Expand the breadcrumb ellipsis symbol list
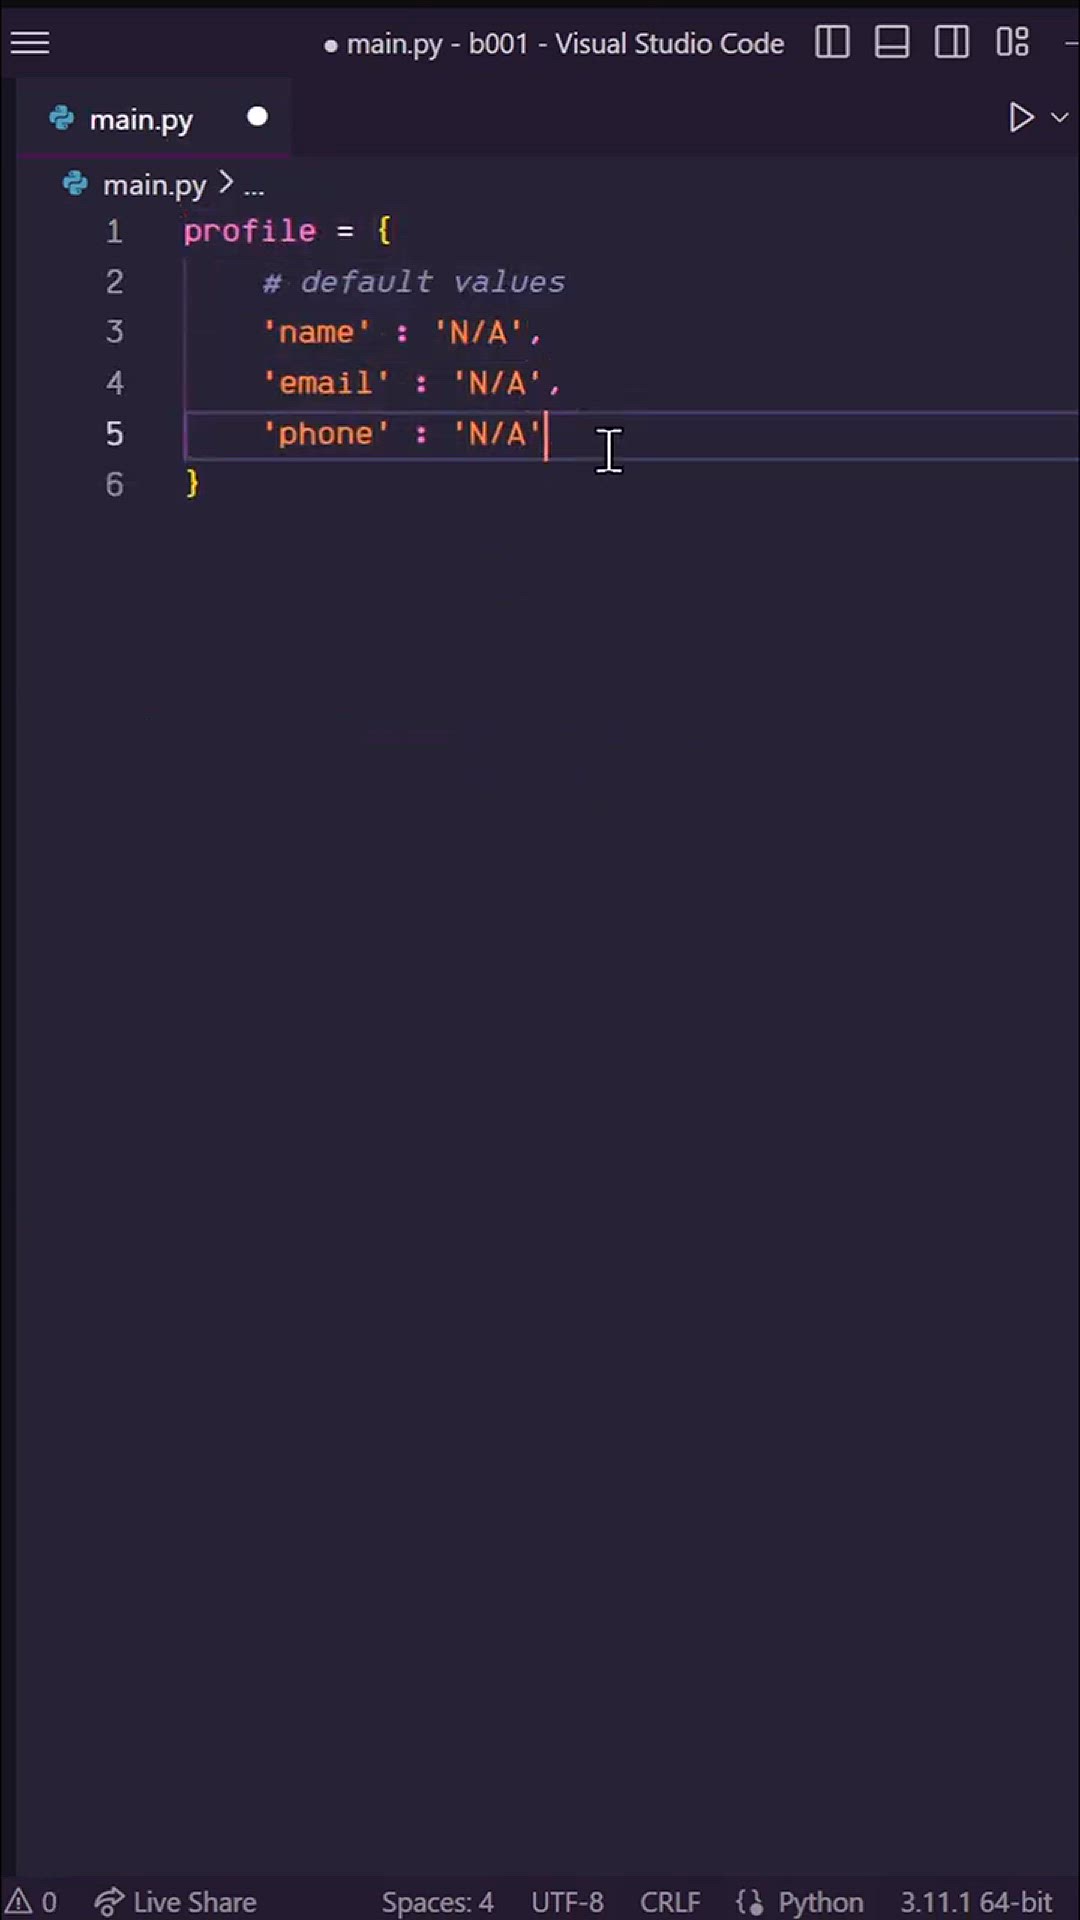Viewport: 1080px width, 1920px height. point(254,186)
